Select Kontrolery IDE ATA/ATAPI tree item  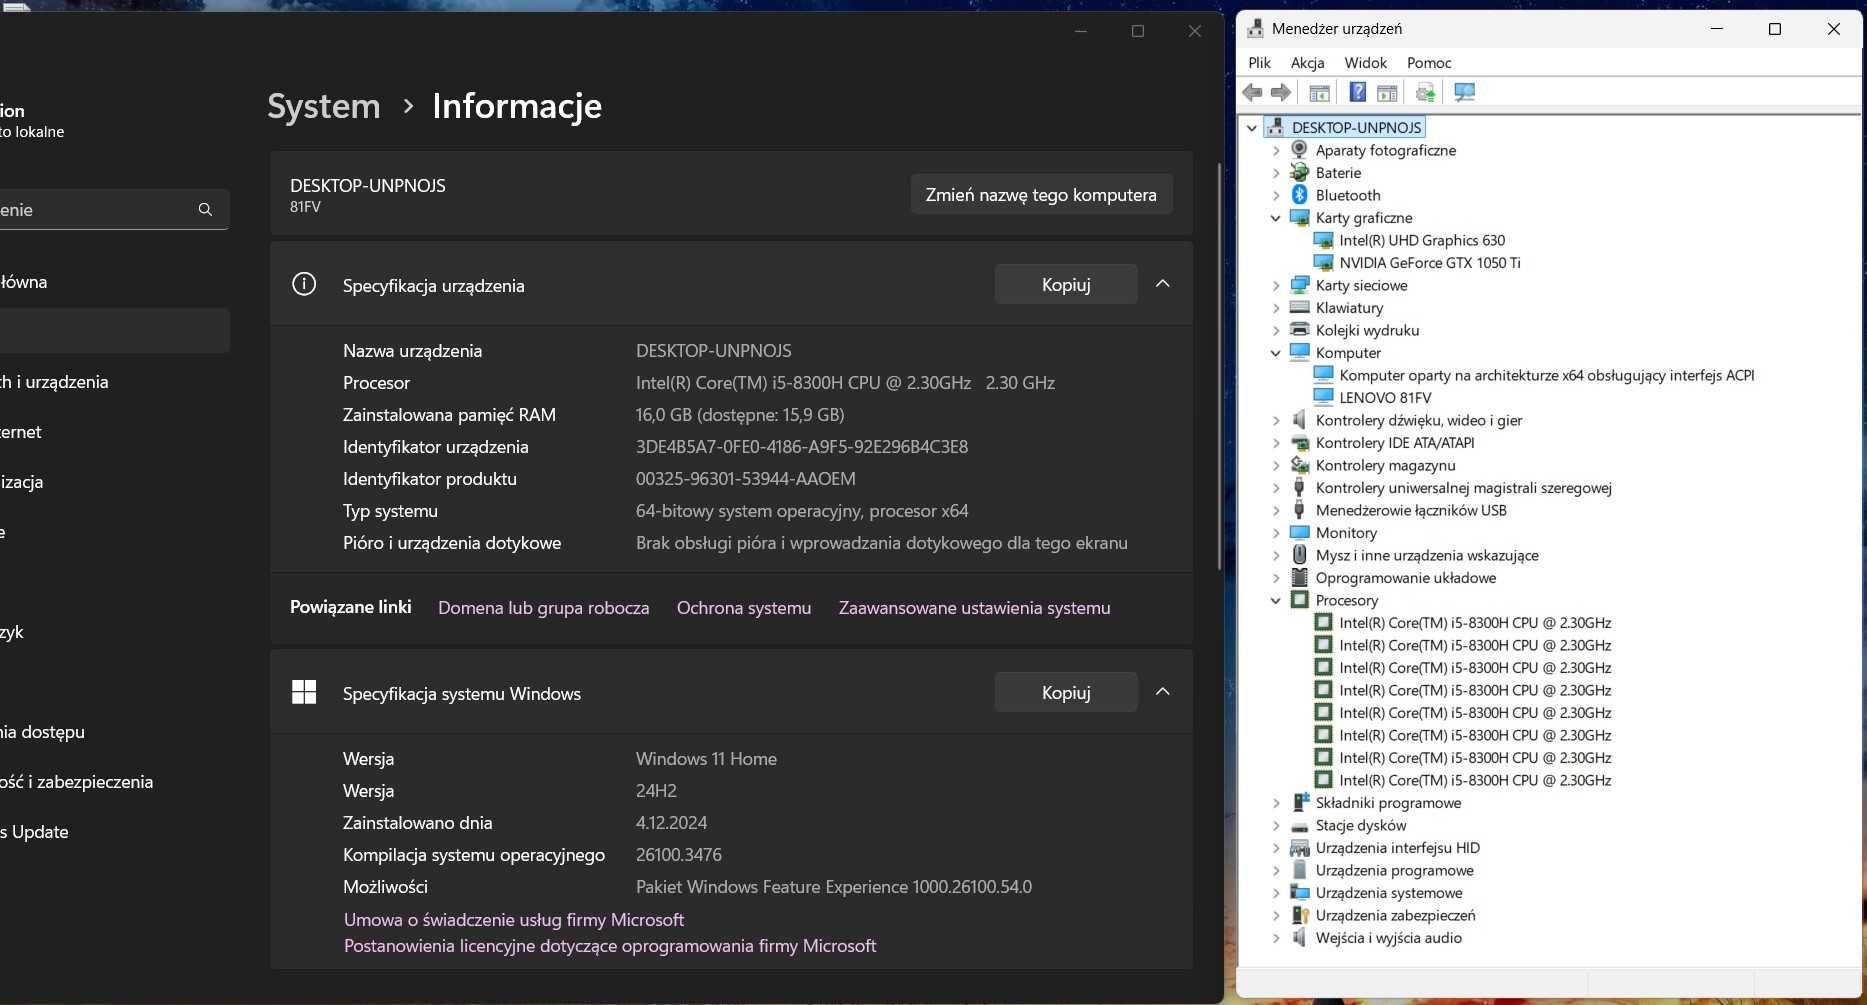[1395, 443]
